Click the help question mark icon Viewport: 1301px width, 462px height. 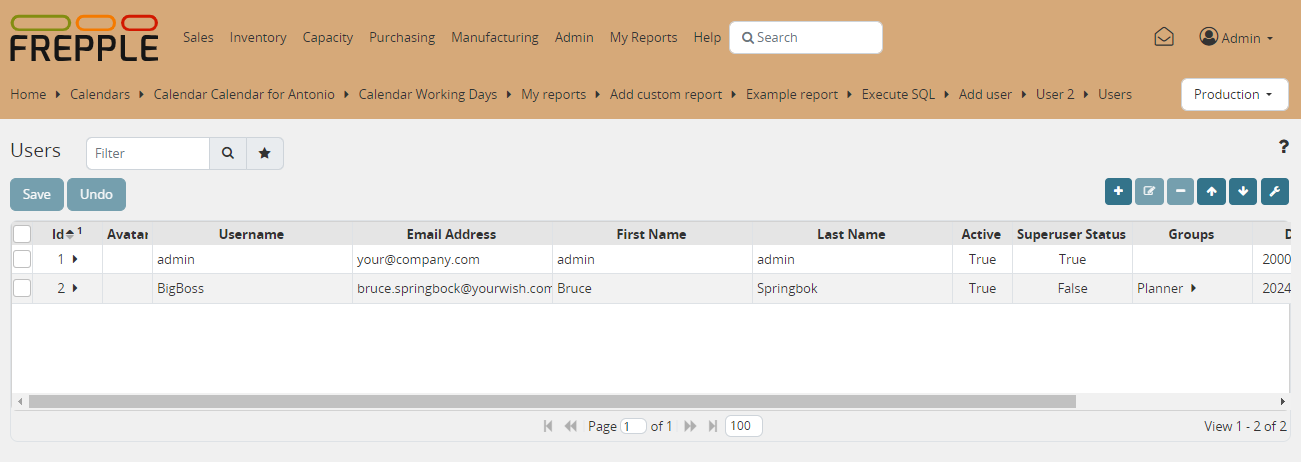coord(1284,147)
